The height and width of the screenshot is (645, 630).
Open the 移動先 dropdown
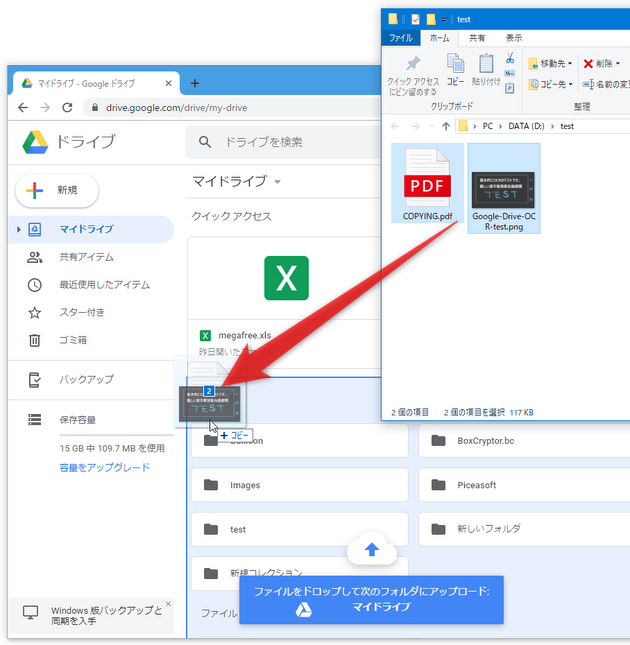[550, 64]
